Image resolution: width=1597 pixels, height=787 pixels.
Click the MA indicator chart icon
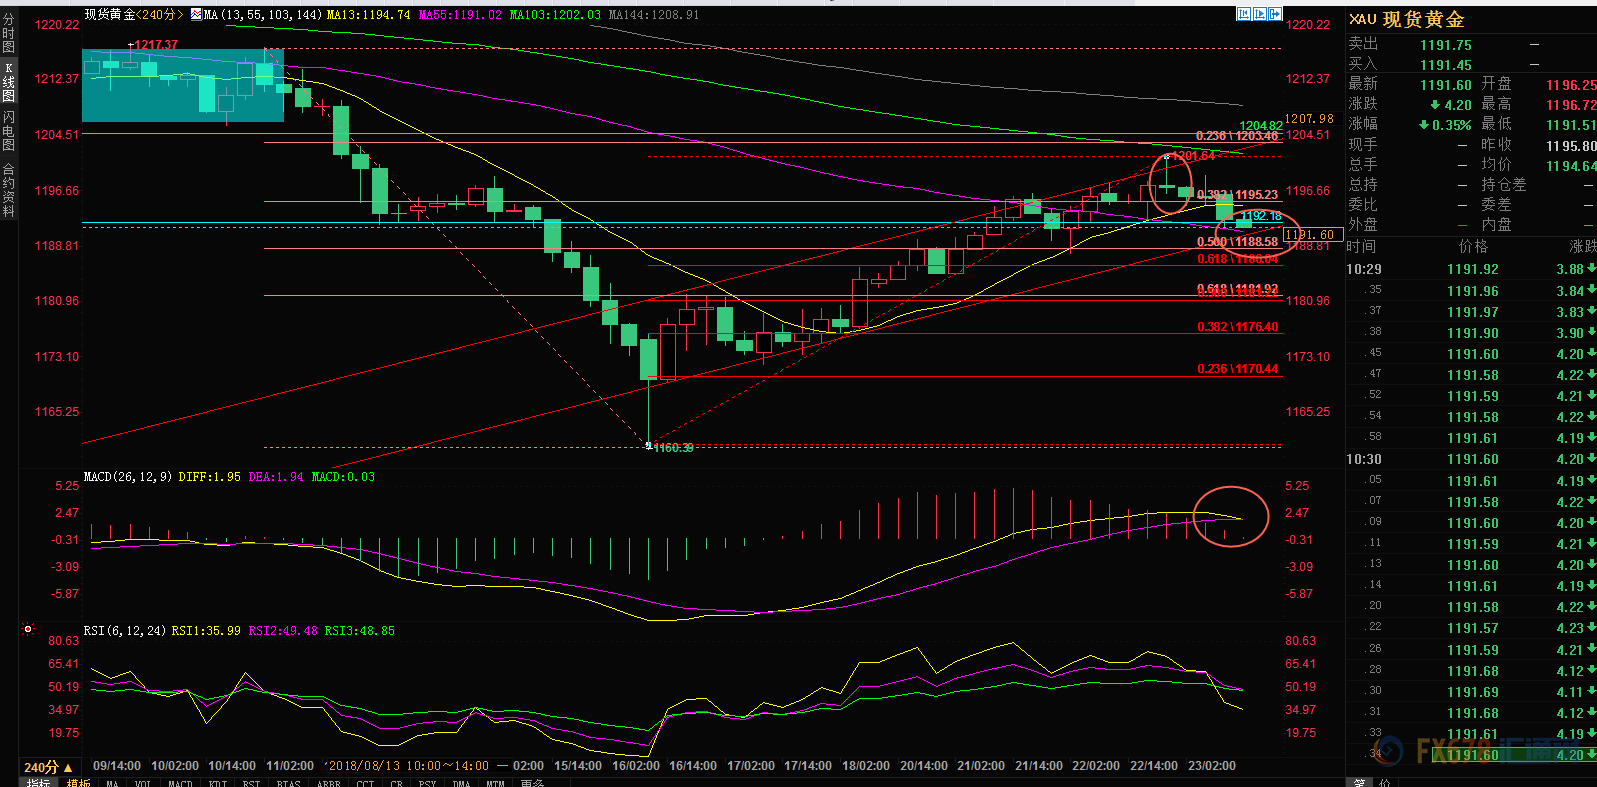click(196, 15)
